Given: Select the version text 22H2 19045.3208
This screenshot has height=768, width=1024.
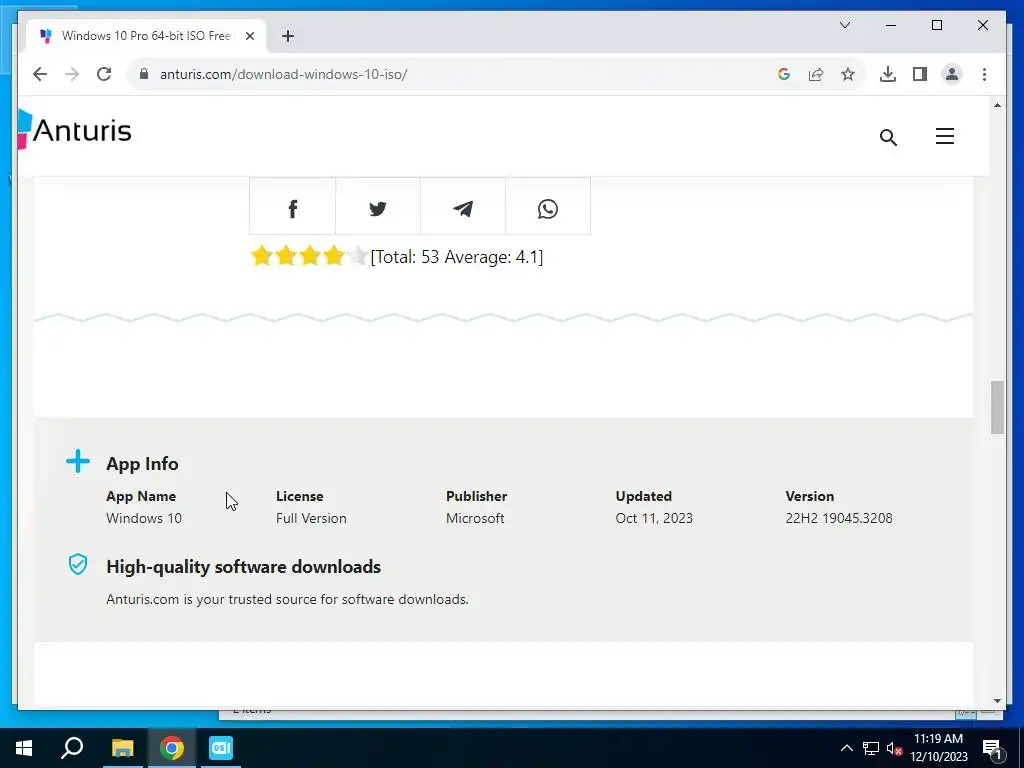Looking at the screenshot, I should click(839, 519).
